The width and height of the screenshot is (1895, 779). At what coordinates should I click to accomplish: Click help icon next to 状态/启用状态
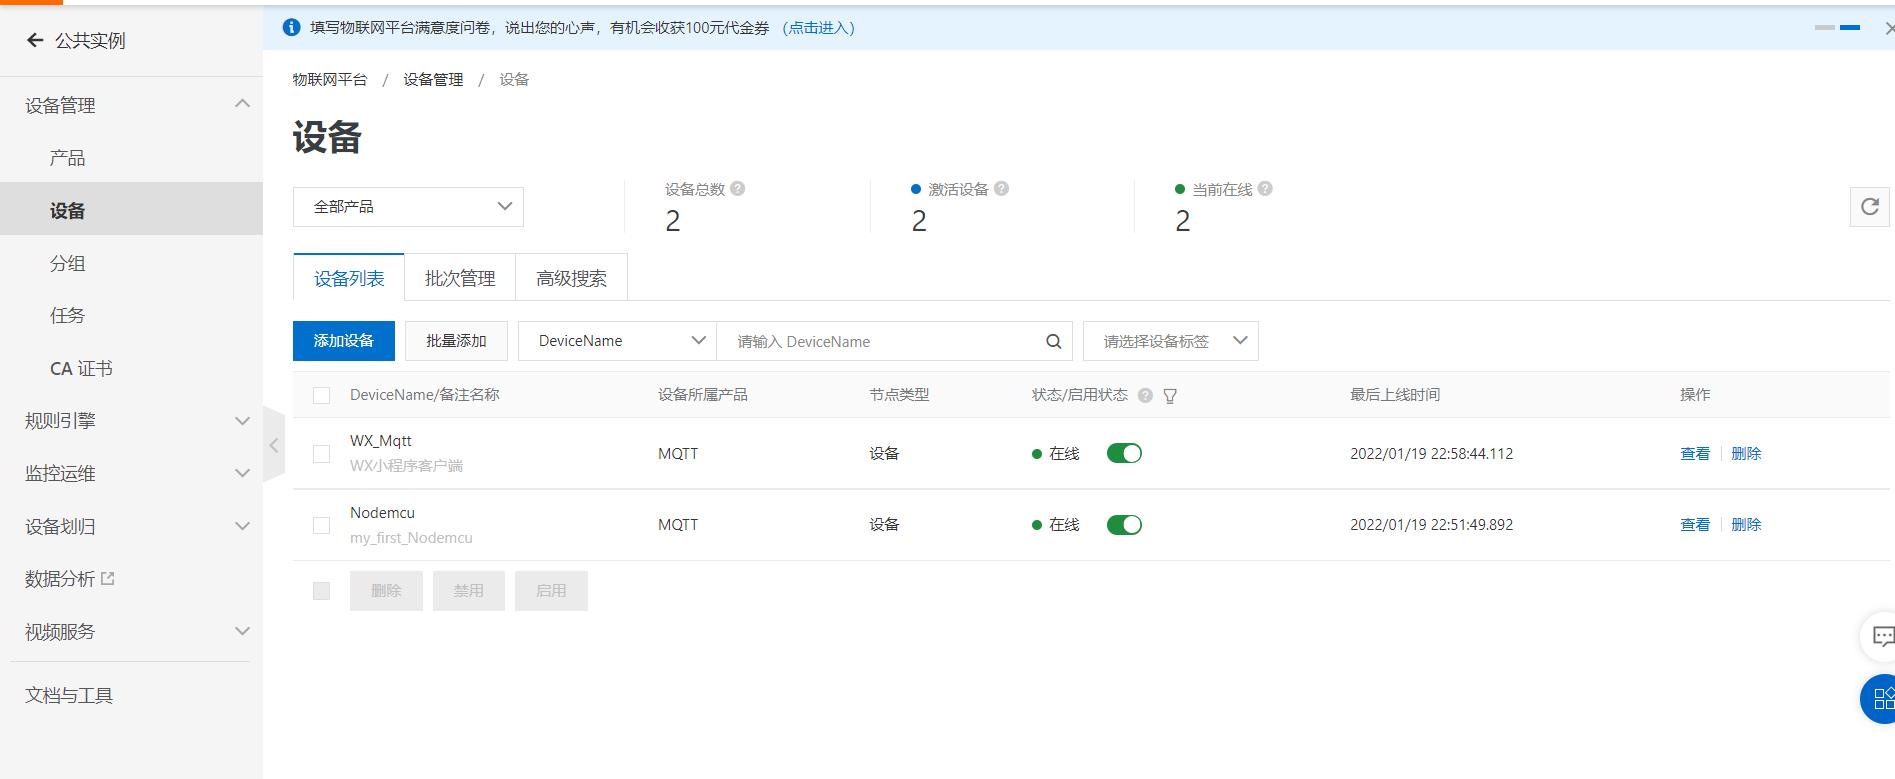pos(1145,395)
